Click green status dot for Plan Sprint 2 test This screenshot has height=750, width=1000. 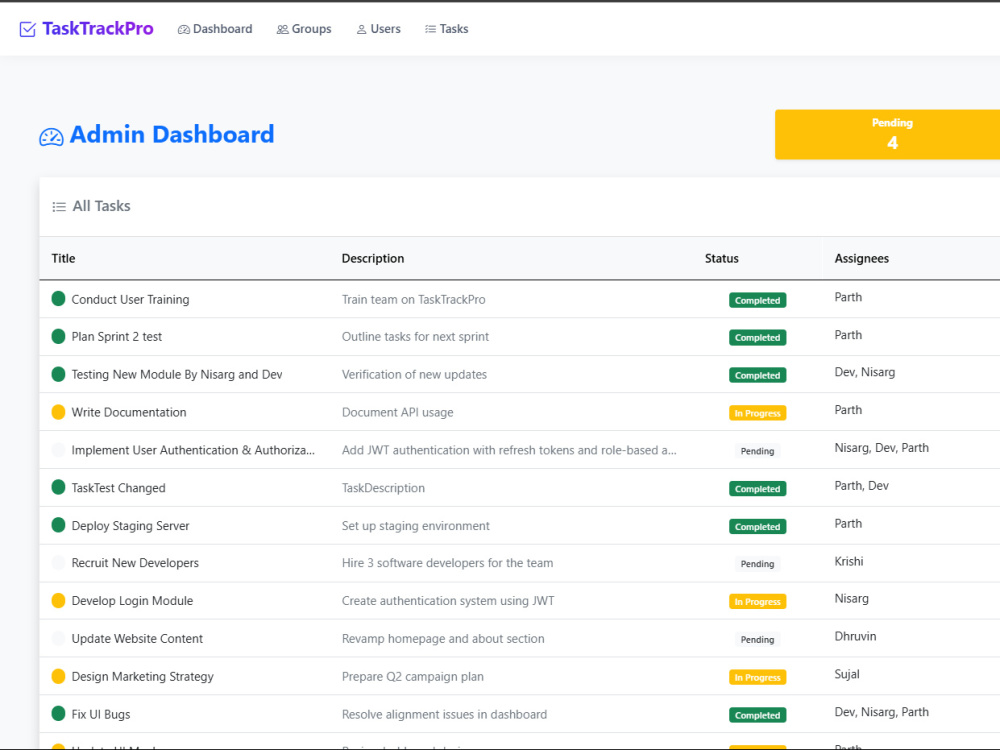(58, 336)
